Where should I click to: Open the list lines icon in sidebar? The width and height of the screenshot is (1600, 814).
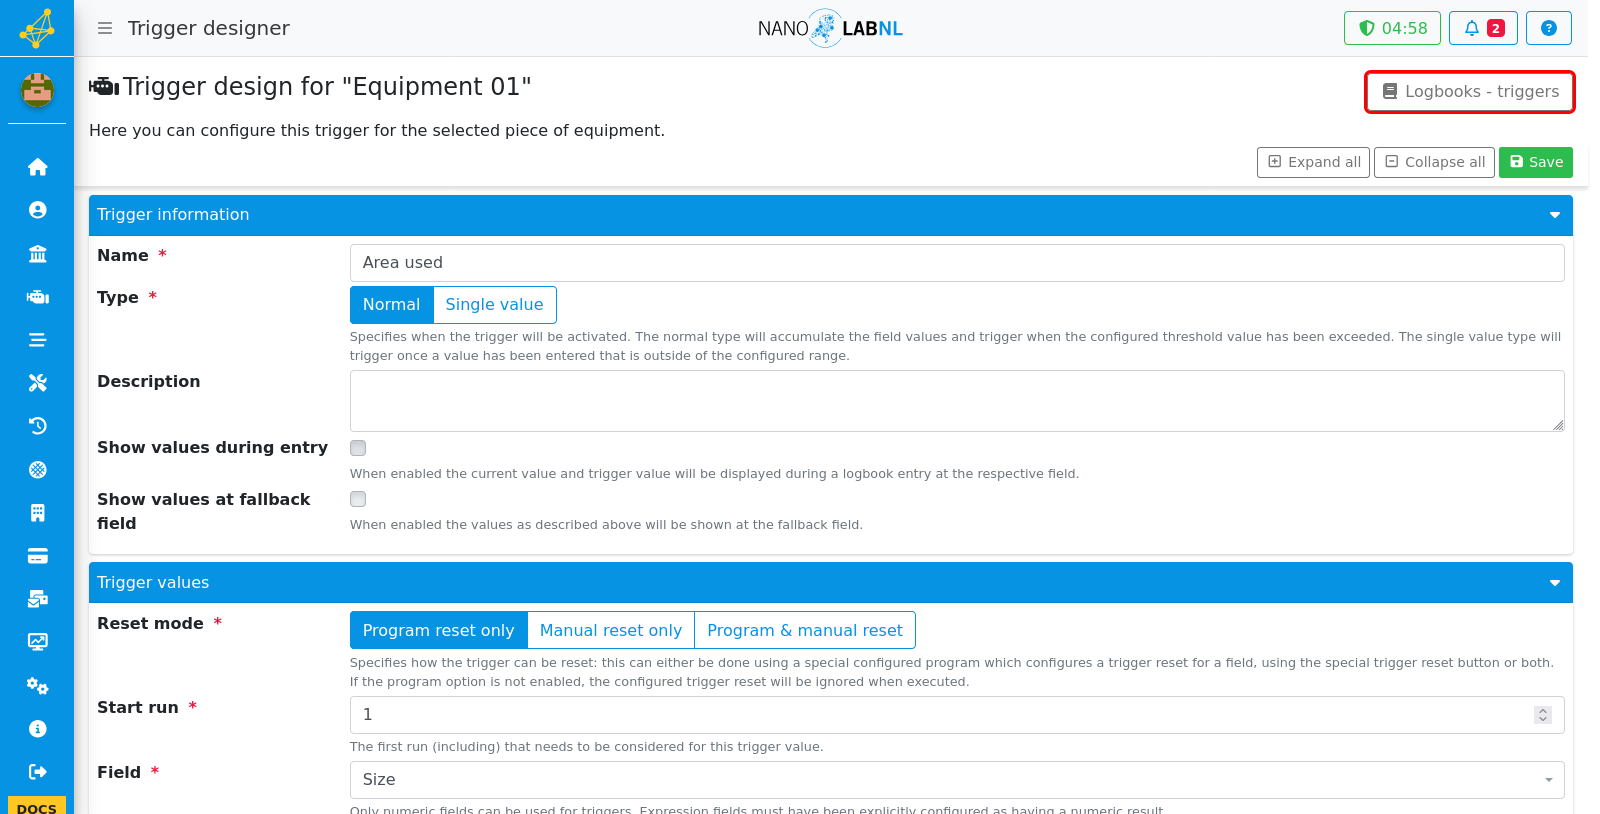[x=38, y=340]
